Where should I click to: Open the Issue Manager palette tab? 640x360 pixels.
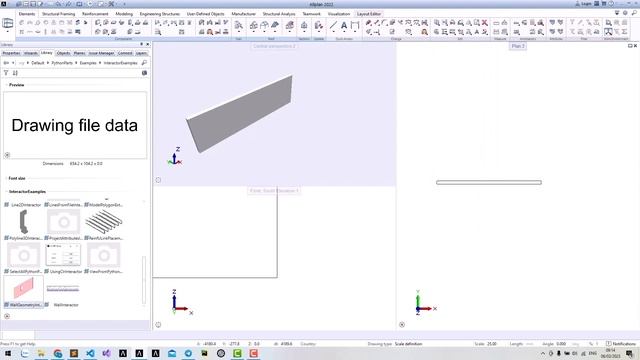click(101, 53)
